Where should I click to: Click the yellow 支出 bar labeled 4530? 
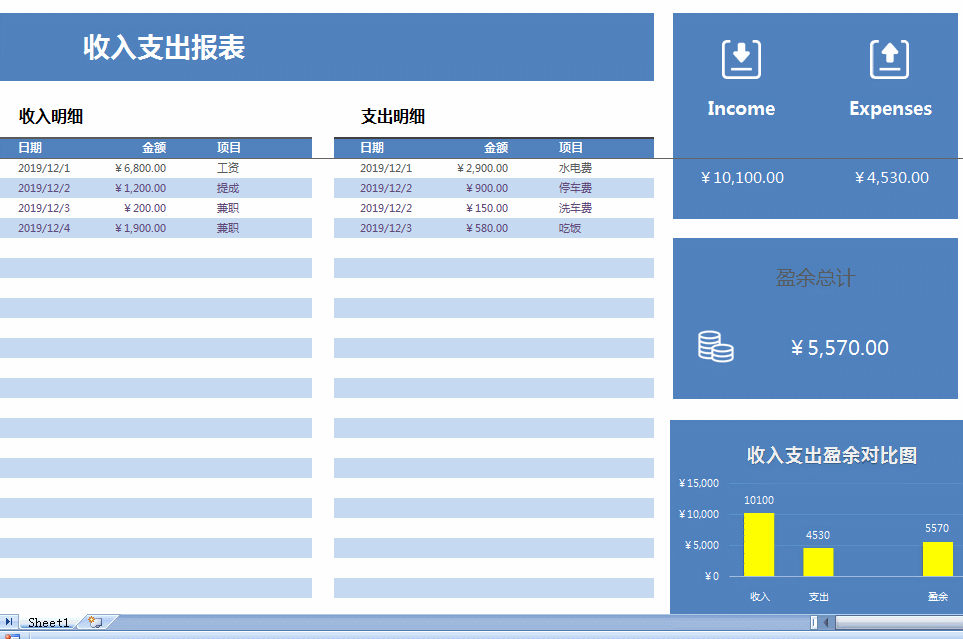(x=818, y=562)
